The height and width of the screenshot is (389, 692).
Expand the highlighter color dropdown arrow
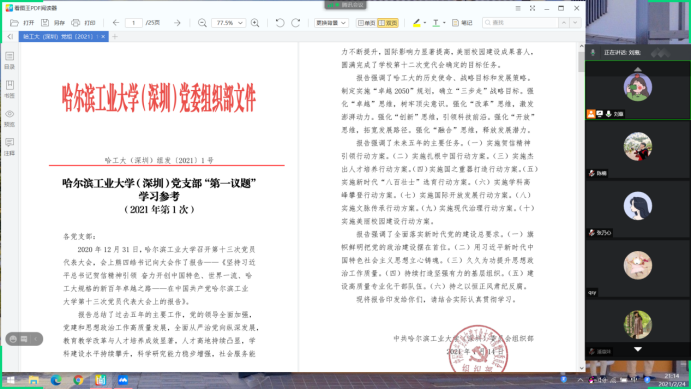pyautogui.click(x=425, y=23)
